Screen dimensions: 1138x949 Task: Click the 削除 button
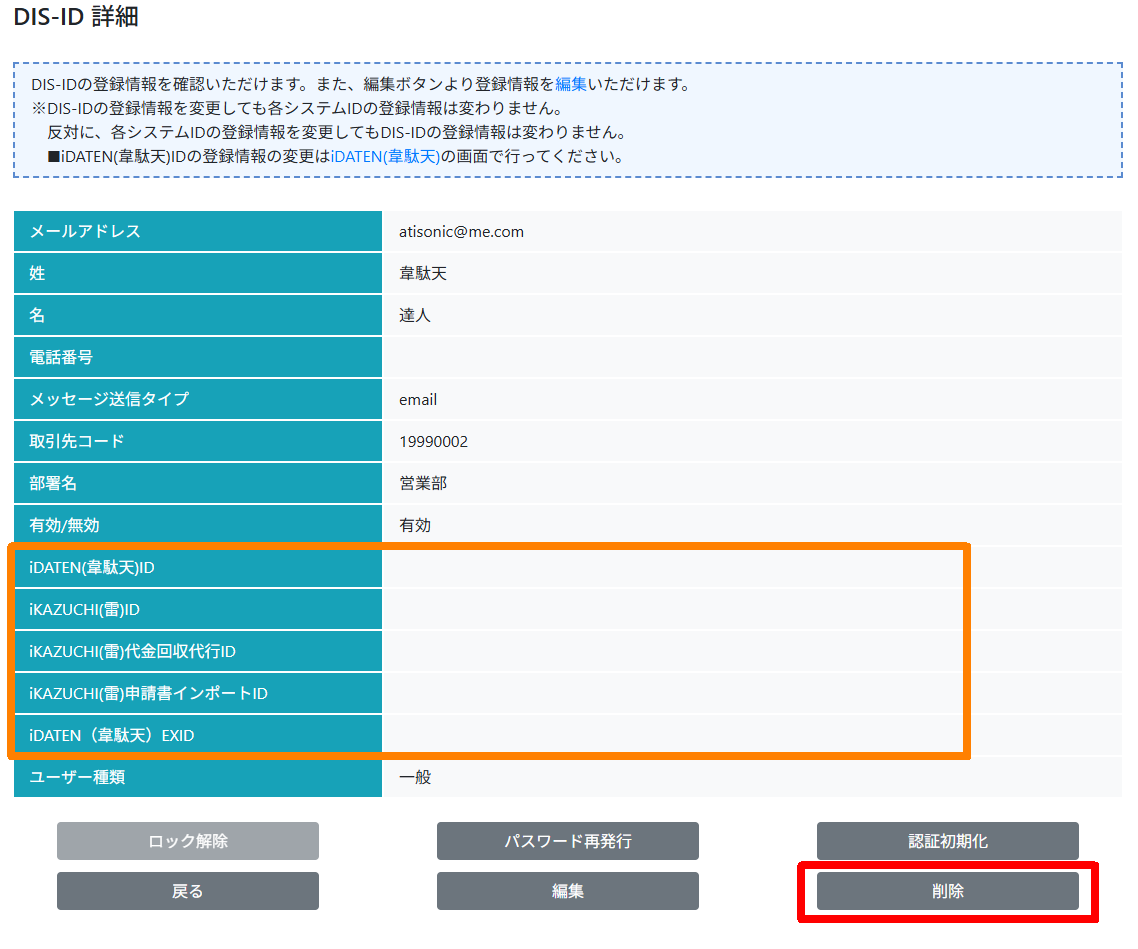(947, 891)
